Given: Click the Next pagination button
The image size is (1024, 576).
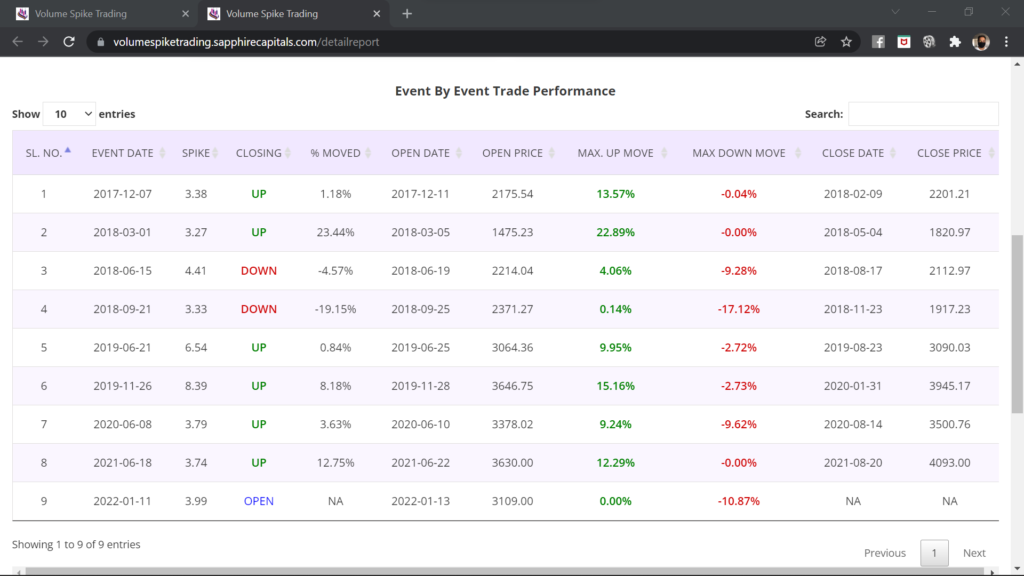Looking at the screenshot, I should [973, 553].
